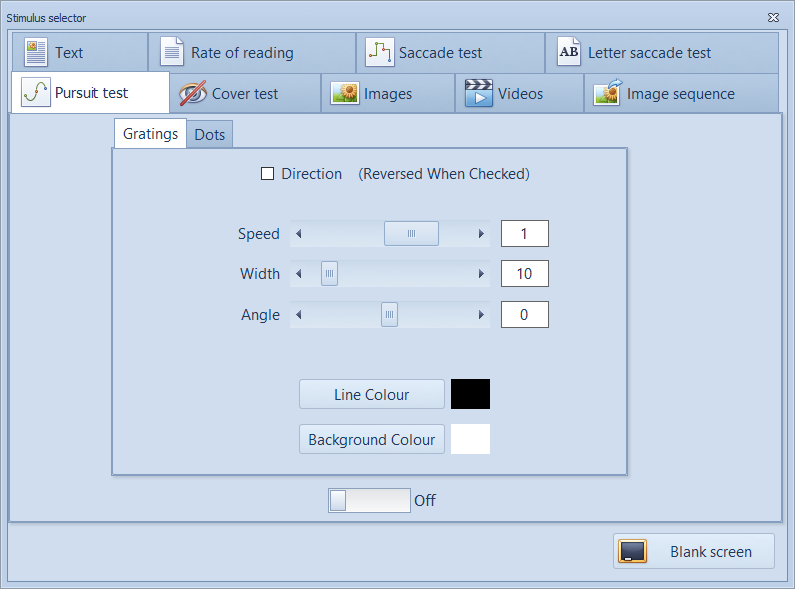Screen dimensions: 795x589
Task: Click the Cover test eye icon
Action: click(192, 94)
